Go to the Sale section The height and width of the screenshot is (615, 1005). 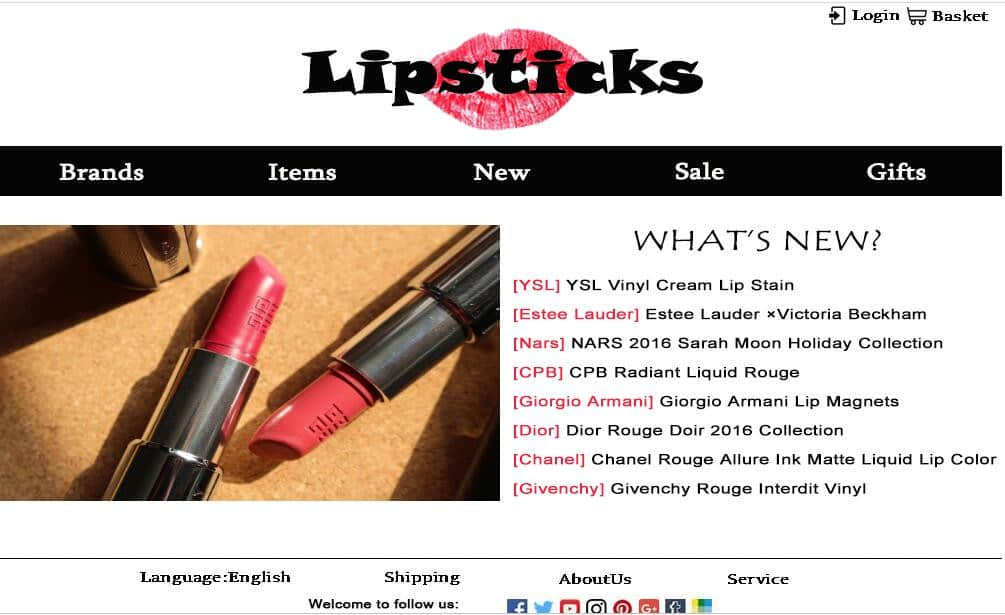click(x=699, y=171)
